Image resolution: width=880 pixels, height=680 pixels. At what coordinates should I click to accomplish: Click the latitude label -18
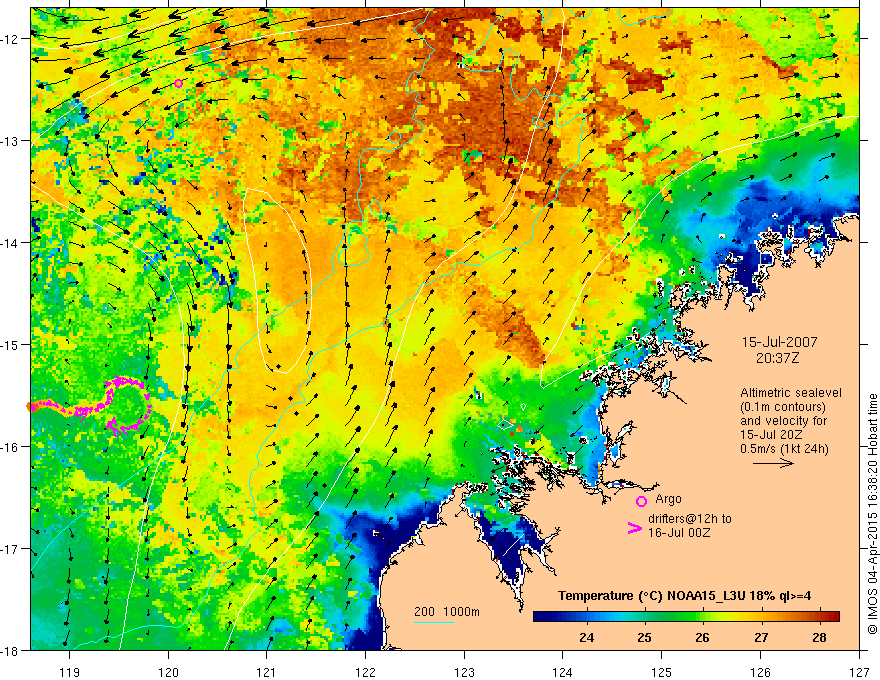coord(11,650)
